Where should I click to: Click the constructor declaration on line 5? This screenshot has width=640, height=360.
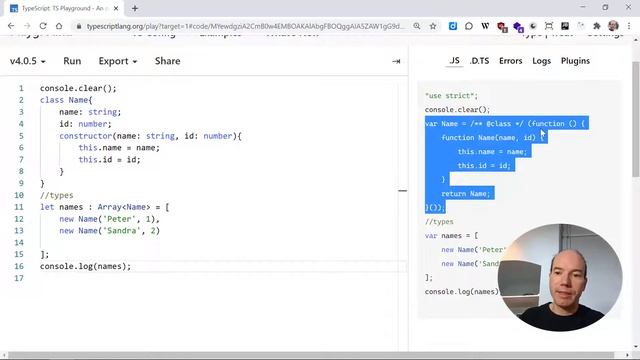pyautogui.click(x=150, y=136)
